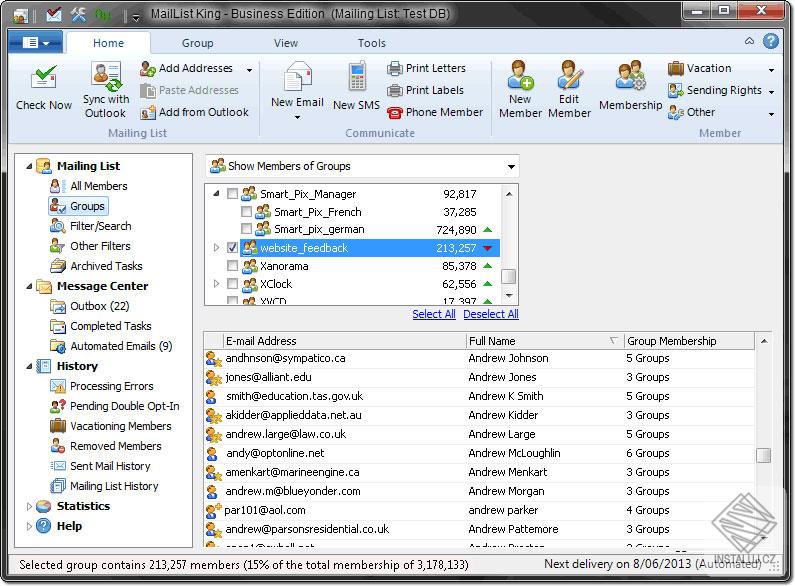Click the Select All link
The width and height of the screenshot is (795, 586).
pos(433,314)
